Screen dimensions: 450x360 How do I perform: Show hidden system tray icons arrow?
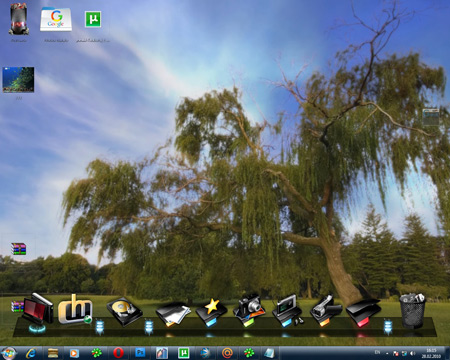387,353
